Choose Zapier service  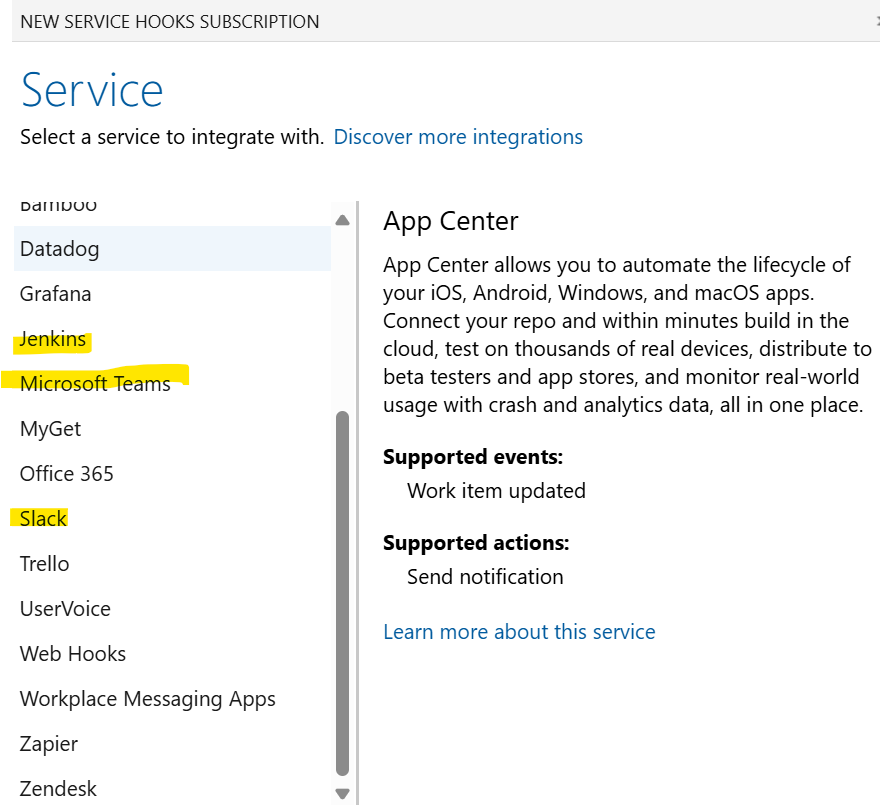coord(172,744)
